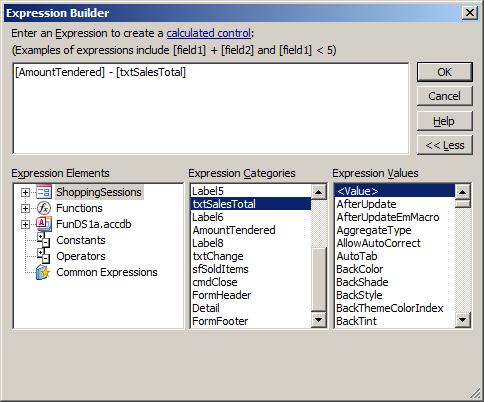Select AggregateType in Expression Values
This screenshot has width=484, height=402.
pos(395,230)
